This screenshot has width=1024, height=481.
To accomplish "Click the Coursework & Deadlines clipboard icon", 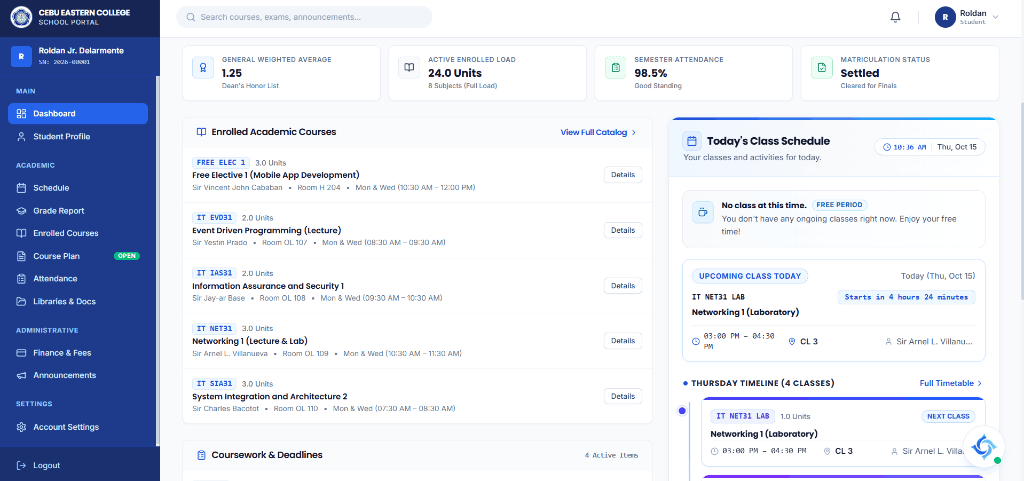I will pyautogui.click(x=201, y=455).
